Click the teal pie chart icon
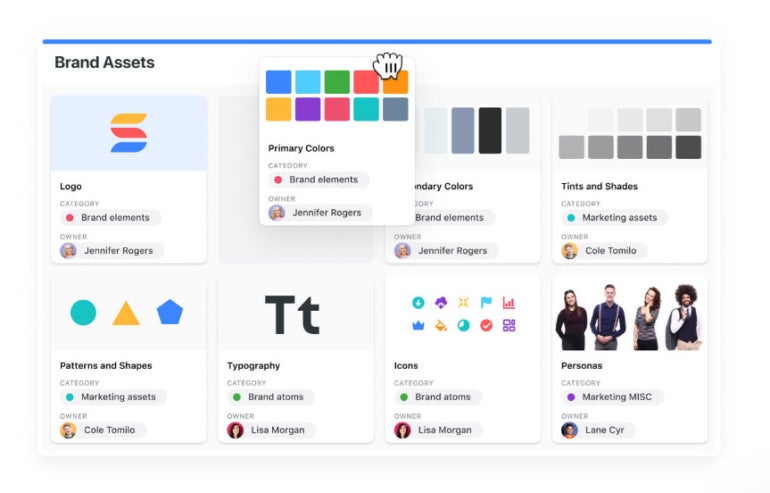This screenshot has height=493, width=770. click(463, 325)
